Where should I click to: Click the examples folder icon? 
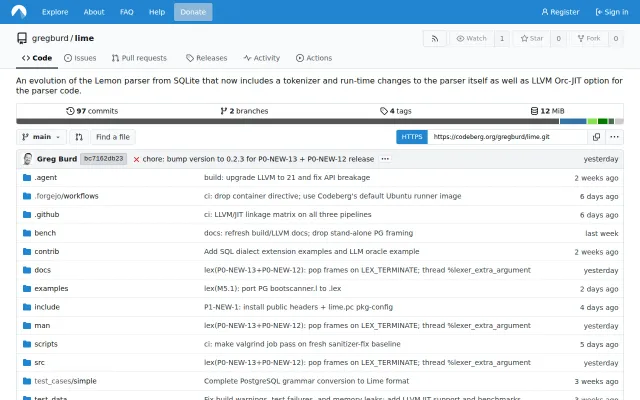[x=27, y=289]
